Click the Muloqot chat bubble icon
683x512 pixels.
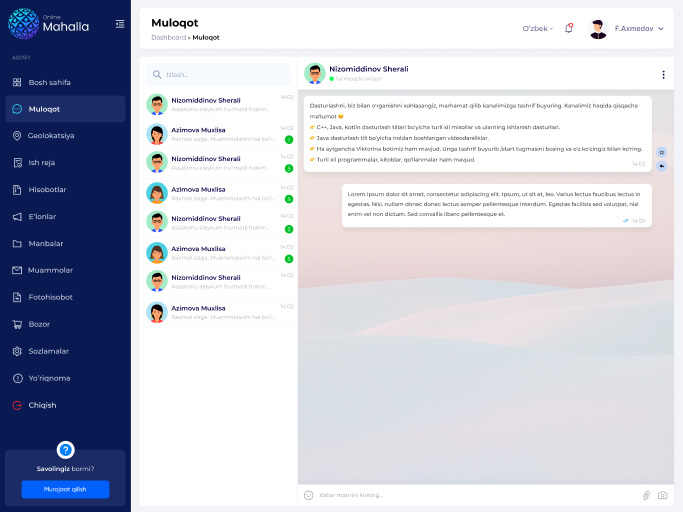17,109
